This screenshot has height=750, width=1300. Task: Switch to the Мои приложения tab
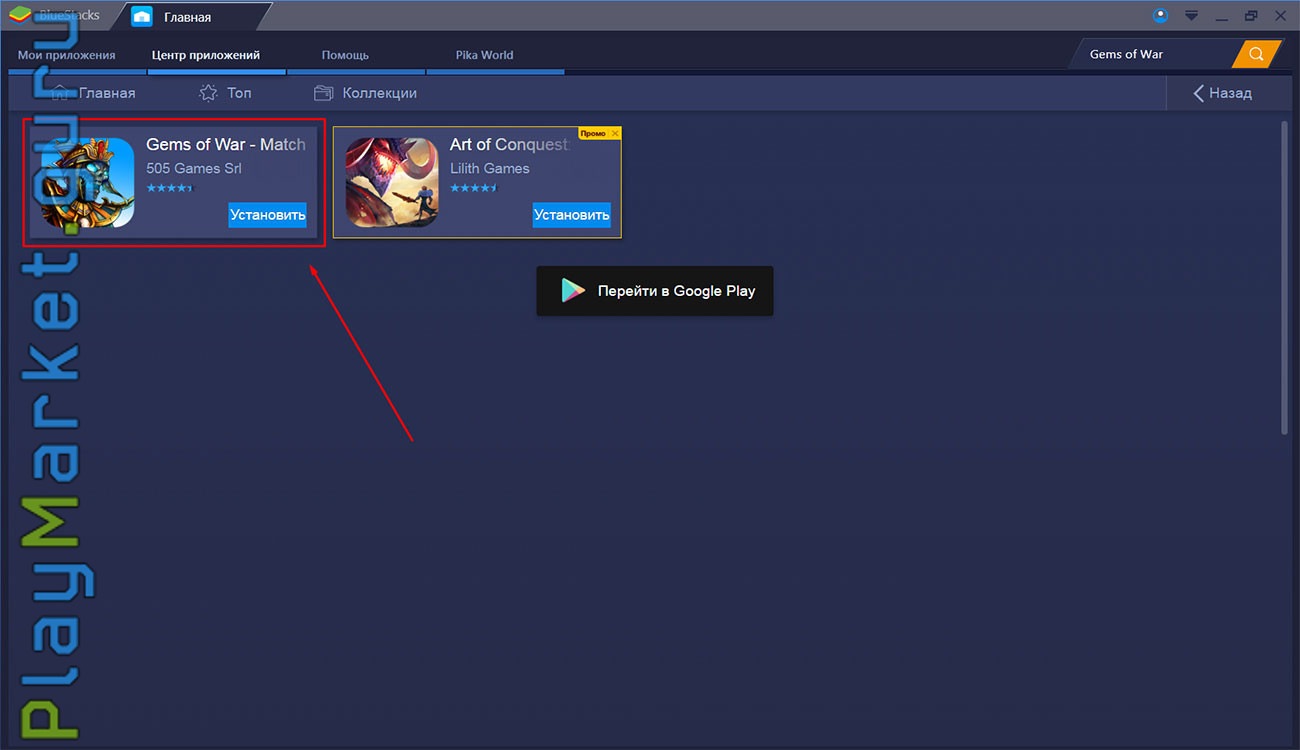point(67,55)
